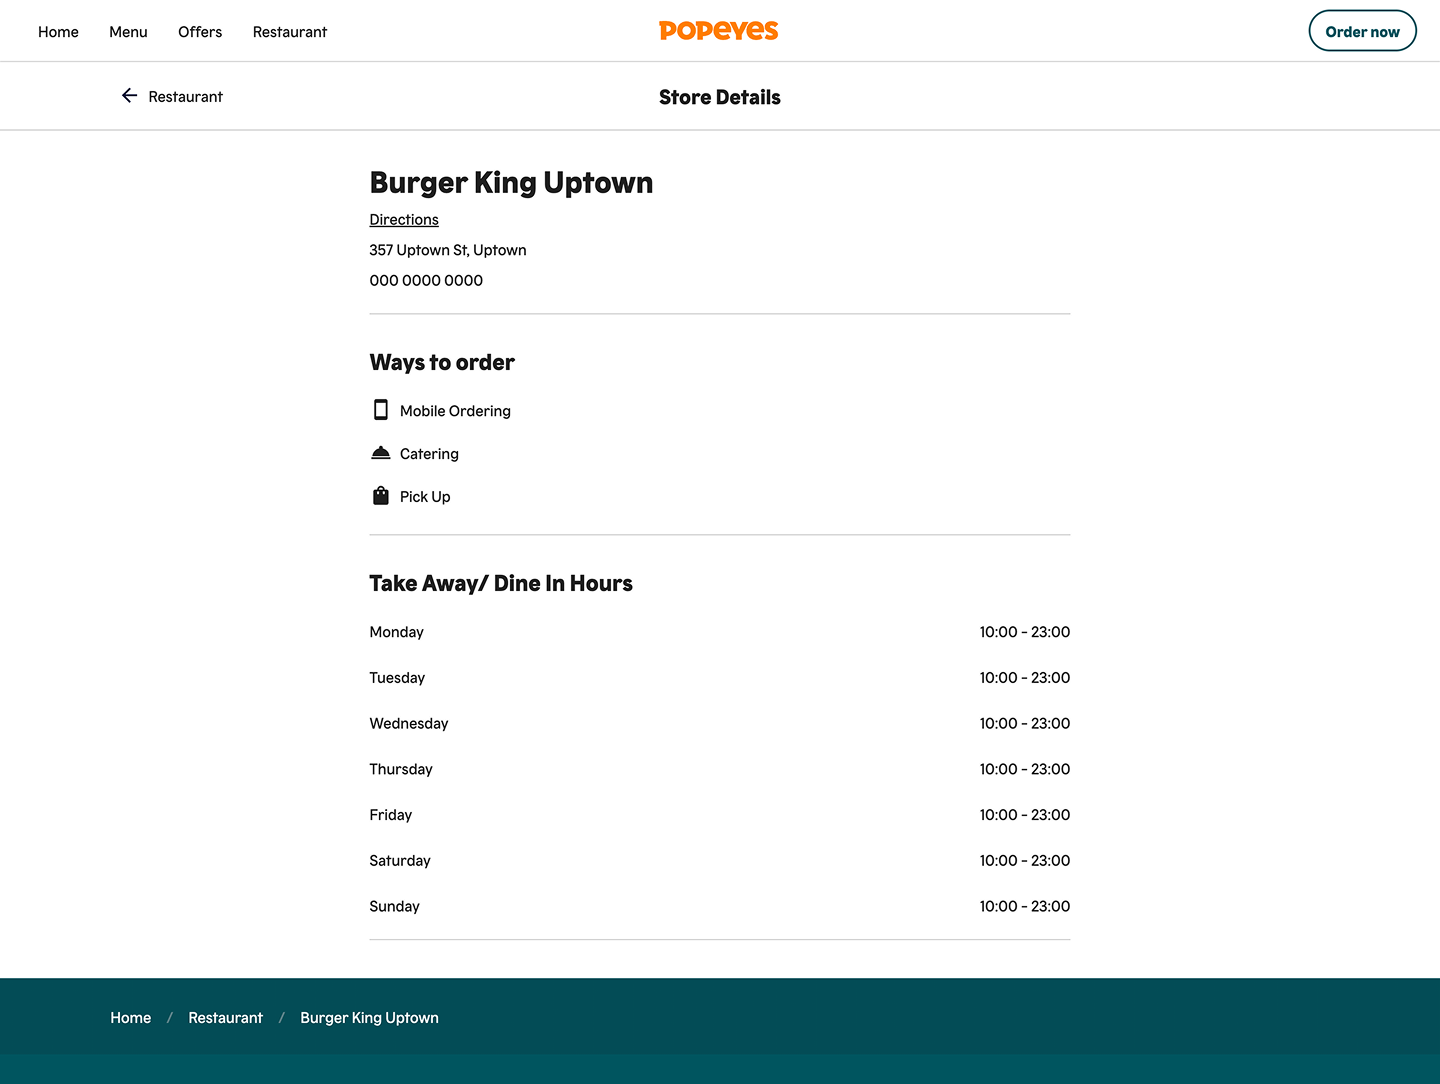1440x1084 pixels.
Task: Click the Burger King Uptown breadcrumb
Action: [369, 1018]
